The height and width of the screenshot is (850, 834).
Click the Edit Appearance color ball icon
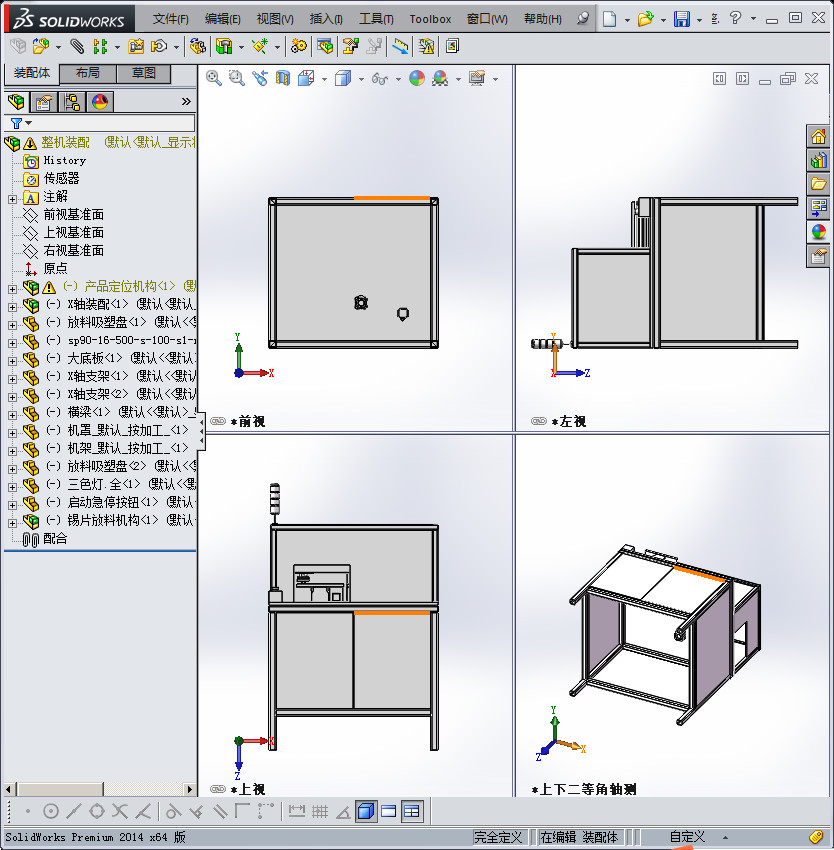coord(416,79)
